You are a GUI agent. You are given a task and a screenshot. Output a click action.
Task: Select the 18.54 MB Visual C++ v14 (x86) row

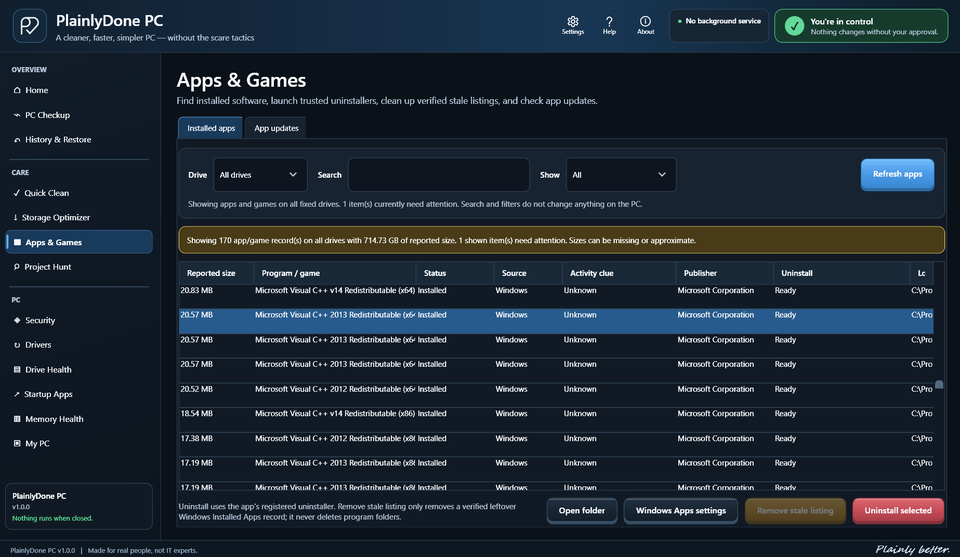point(556,420)
